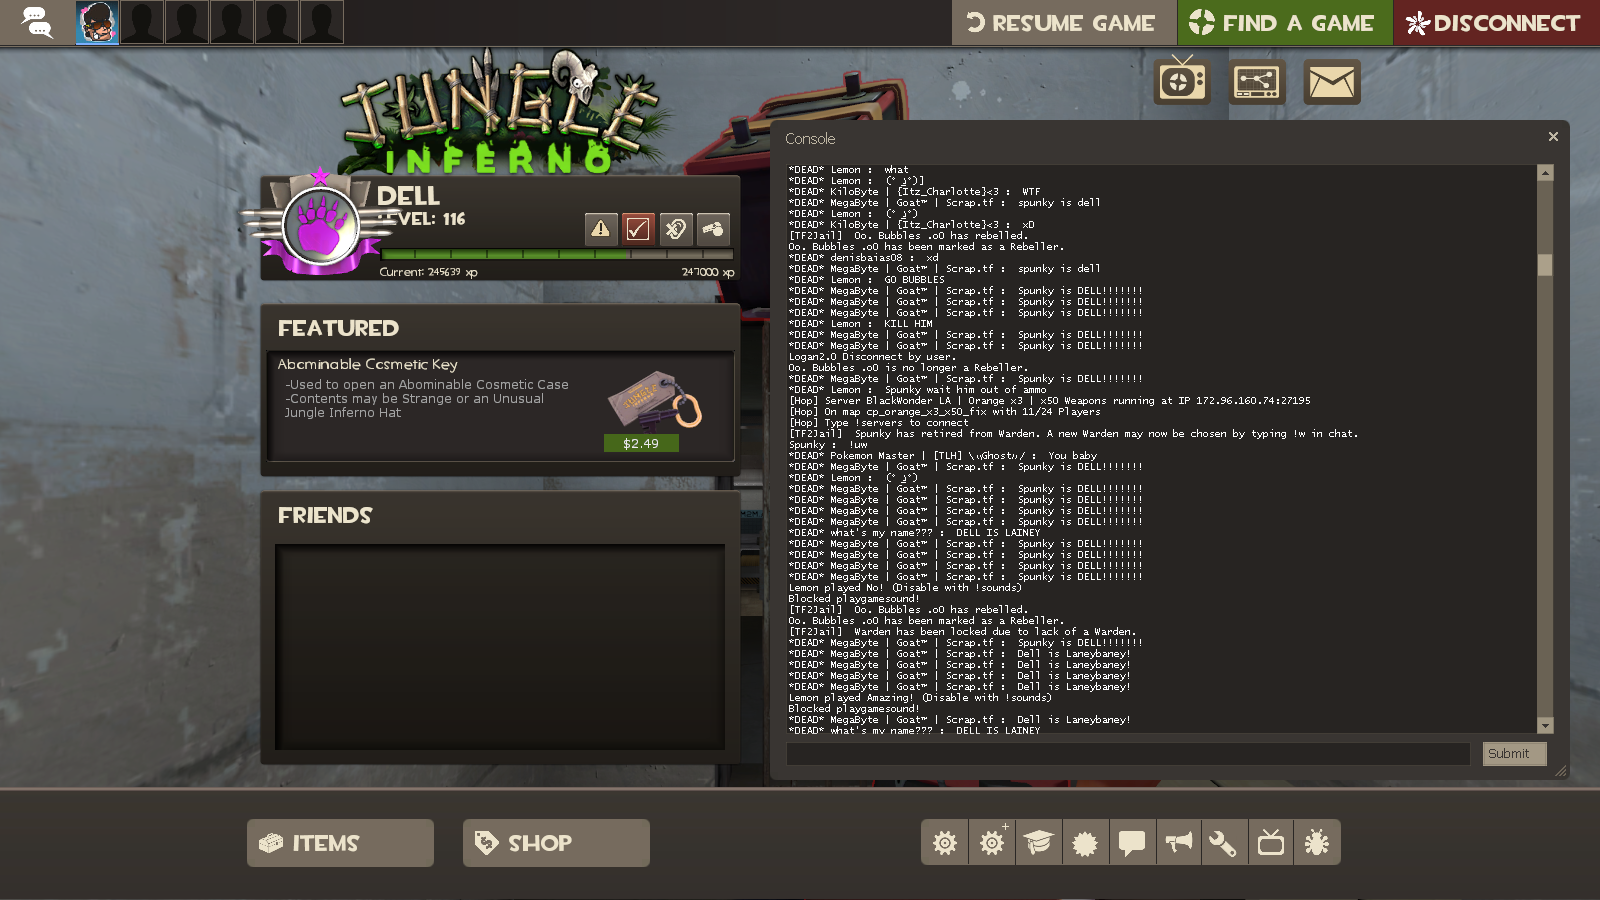Viewport: 1600px width, 900px height.
Task: Click the report player icon by level bar
Action: tap(713, 229)
